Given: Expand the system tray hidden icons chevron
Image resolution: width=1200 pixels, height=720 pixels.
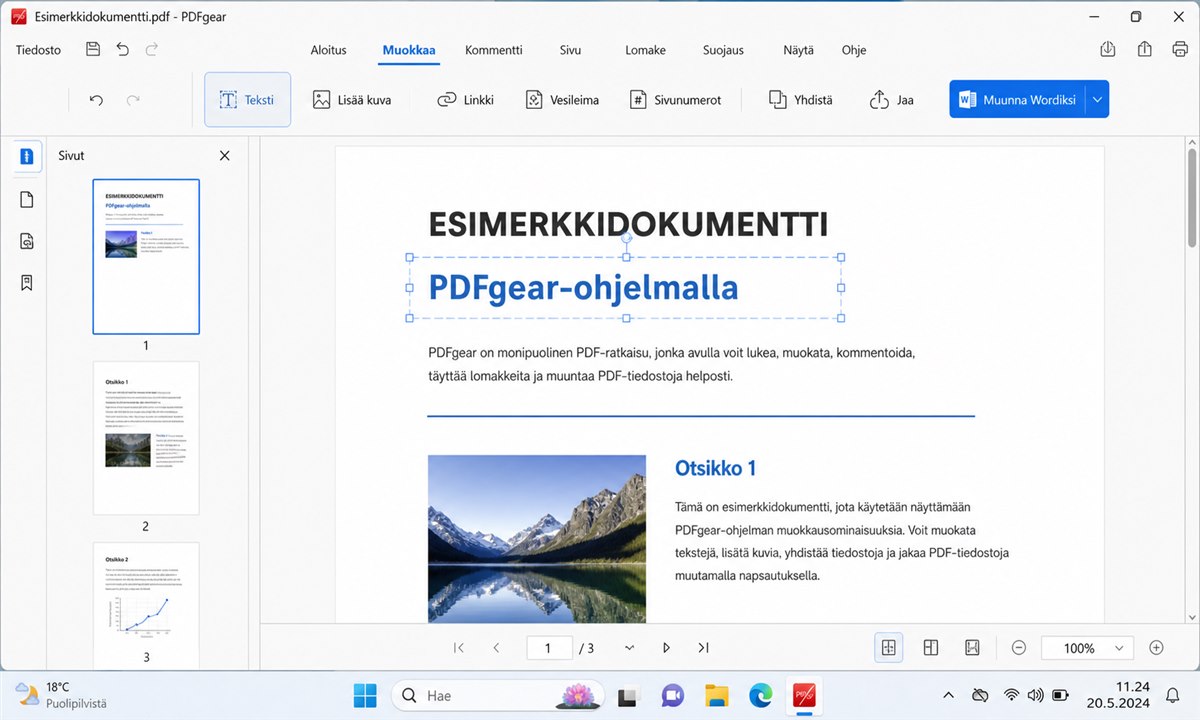Looking at the screenshot, I should click(948, 695).
